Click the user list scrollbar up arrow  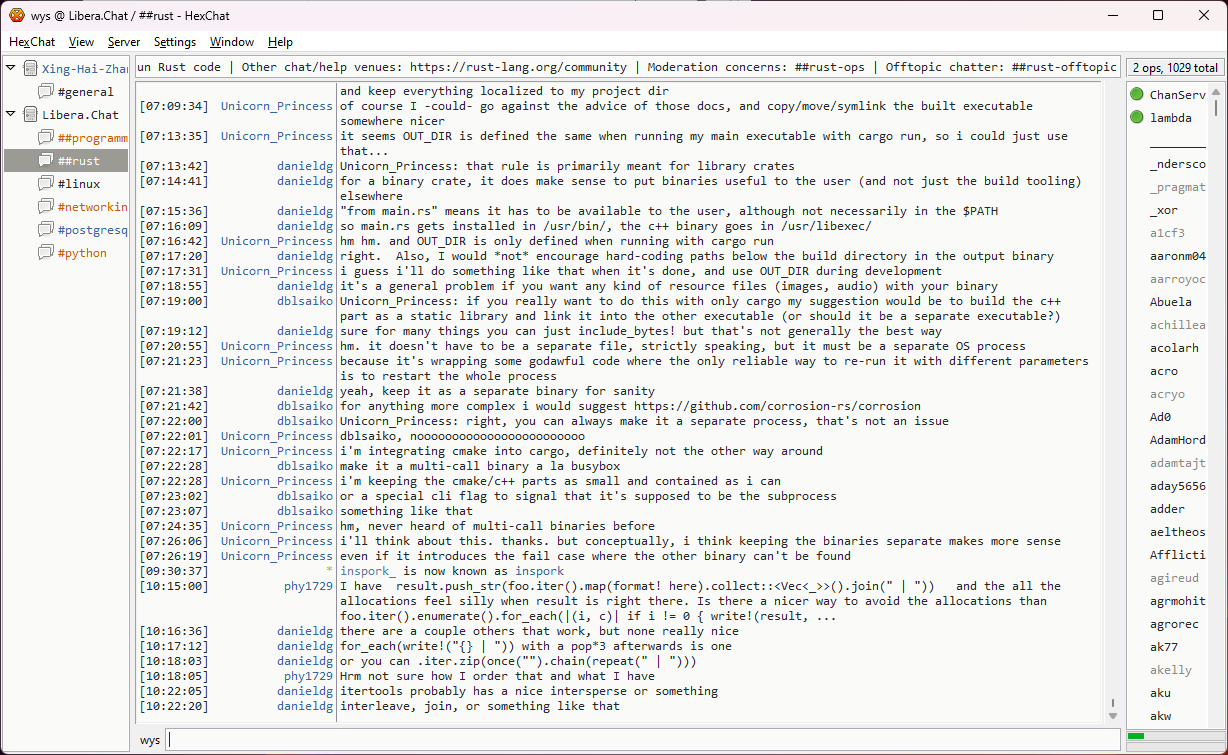(1216, 91)
